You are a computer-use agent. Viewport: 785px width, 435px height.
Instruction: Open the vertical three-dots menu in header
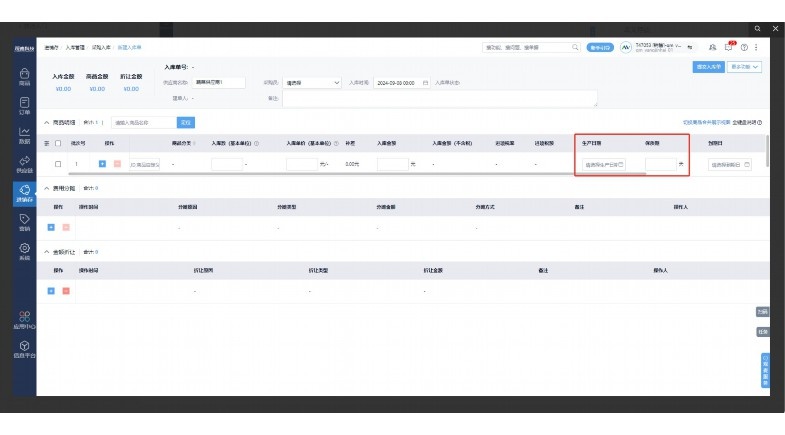pyautogui.click(x=756, y=47)
